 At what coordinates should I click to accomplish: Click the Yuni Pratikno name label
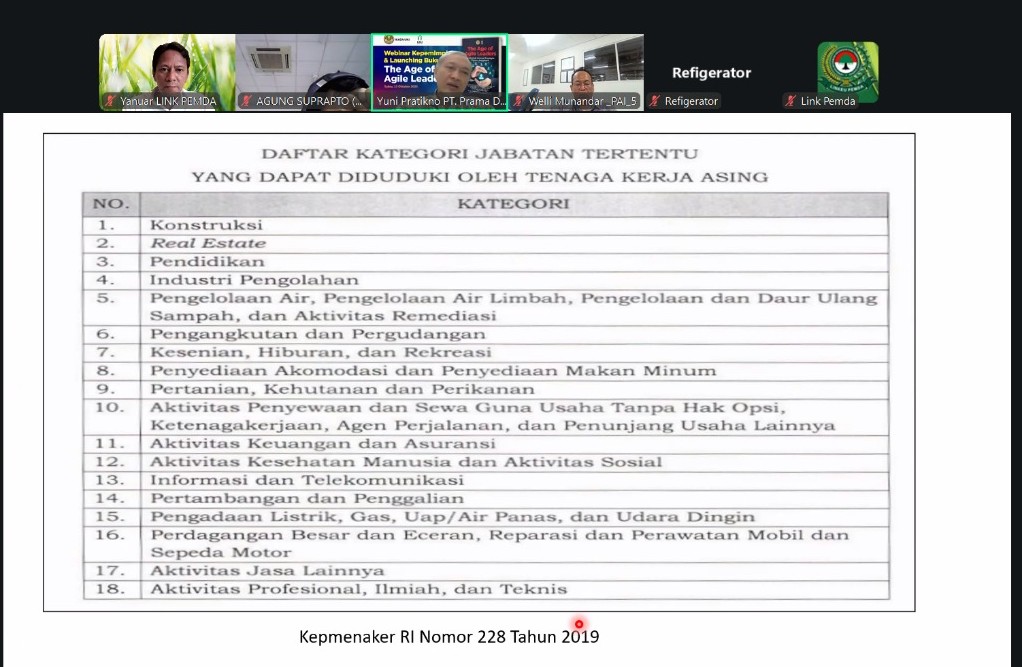tap(441, 101)
